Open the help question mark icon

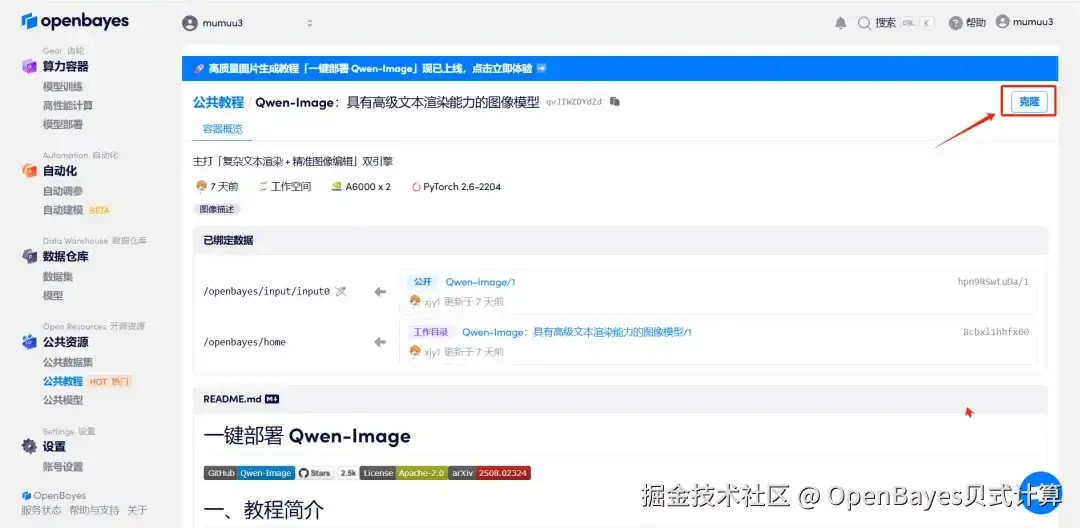click(955, 23)
